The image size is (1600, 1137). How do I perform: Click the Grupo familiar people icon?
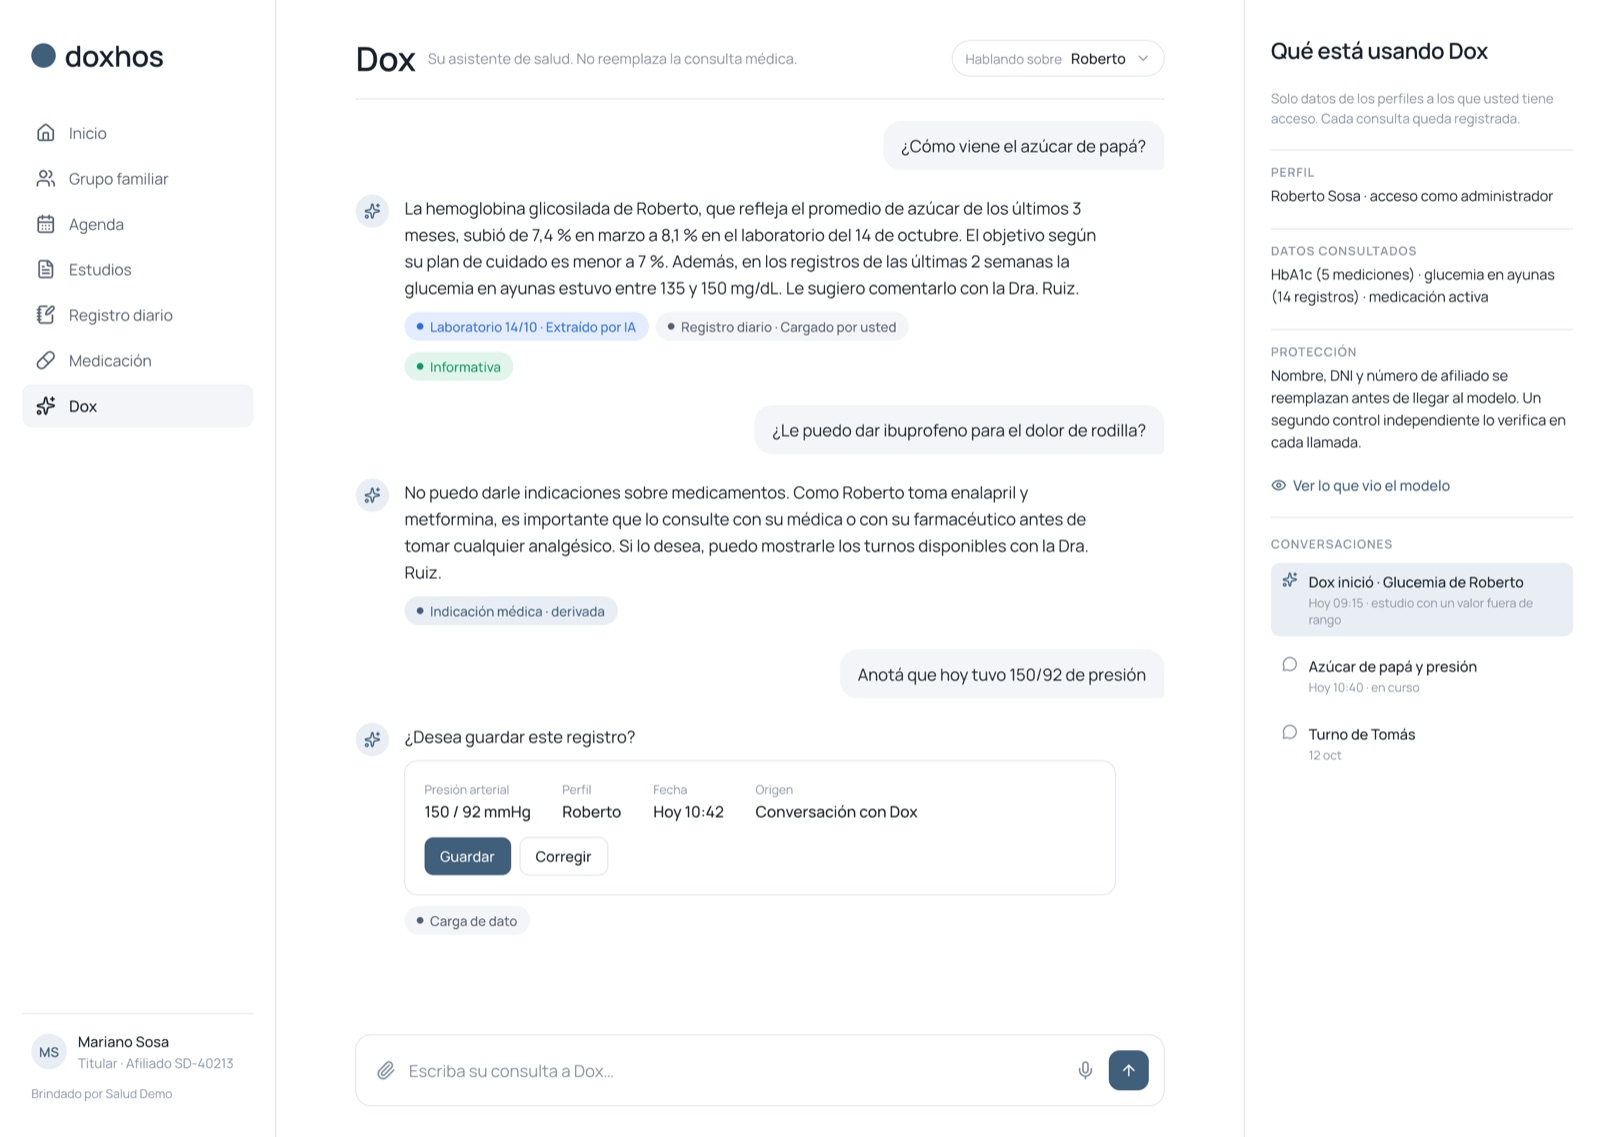pyautogui.click(x=46, y=179)
